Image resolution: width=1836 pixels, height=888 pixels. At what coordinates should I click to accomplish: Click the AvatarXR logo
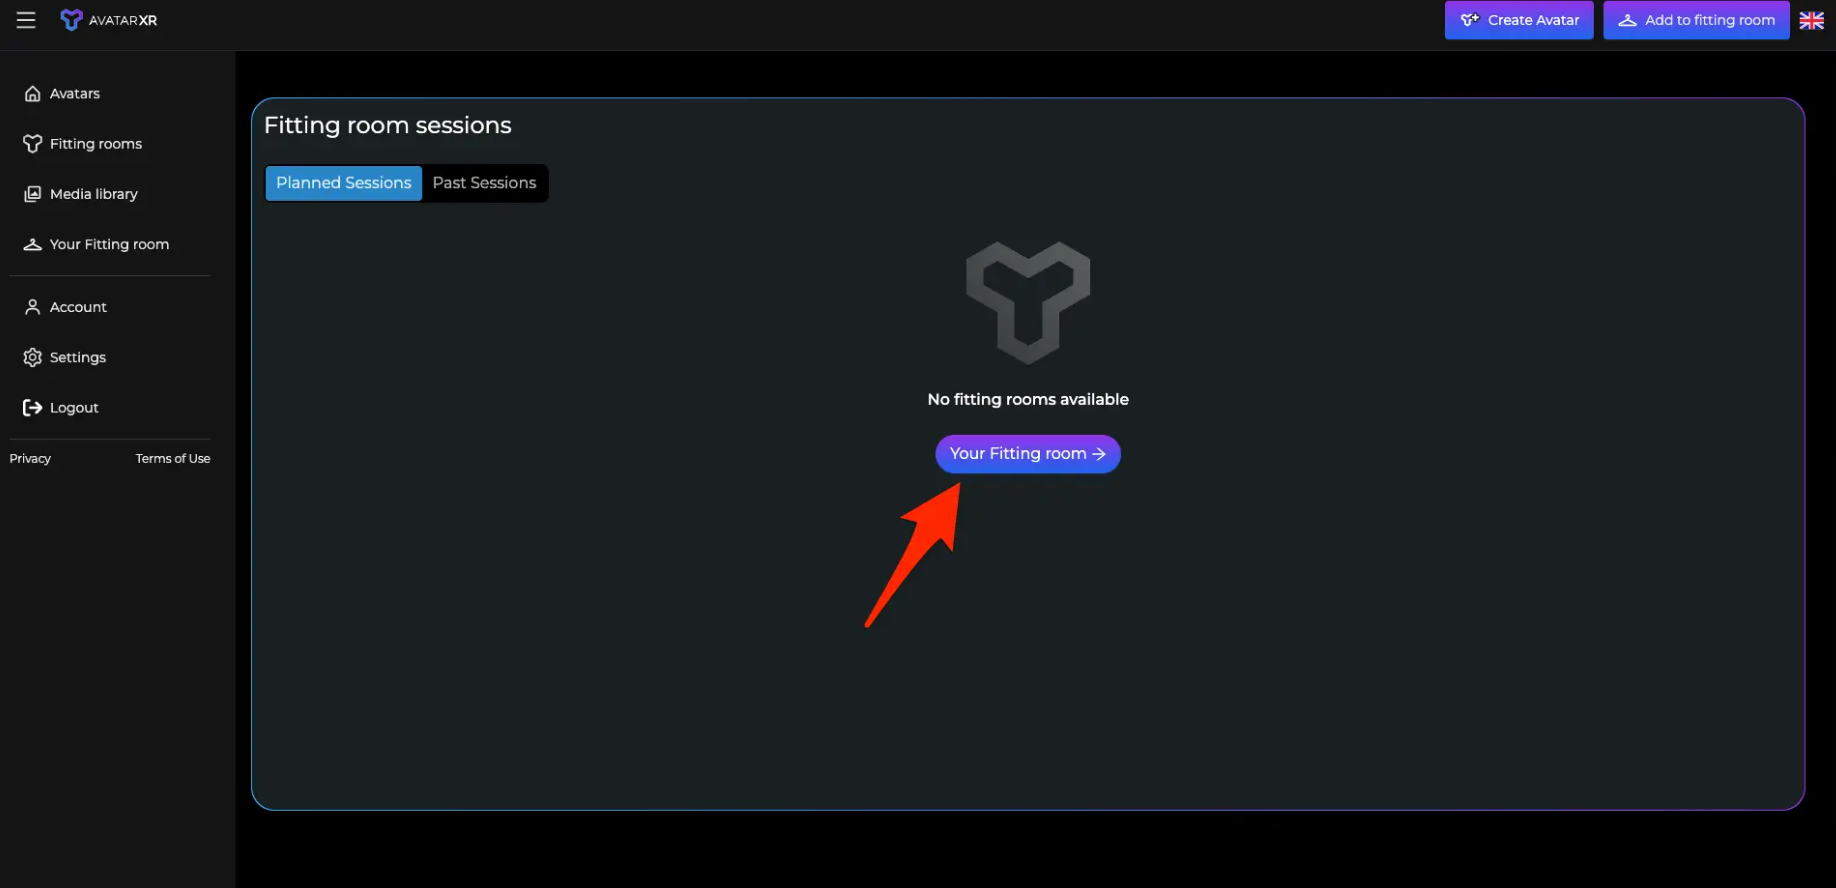[108, 20]
